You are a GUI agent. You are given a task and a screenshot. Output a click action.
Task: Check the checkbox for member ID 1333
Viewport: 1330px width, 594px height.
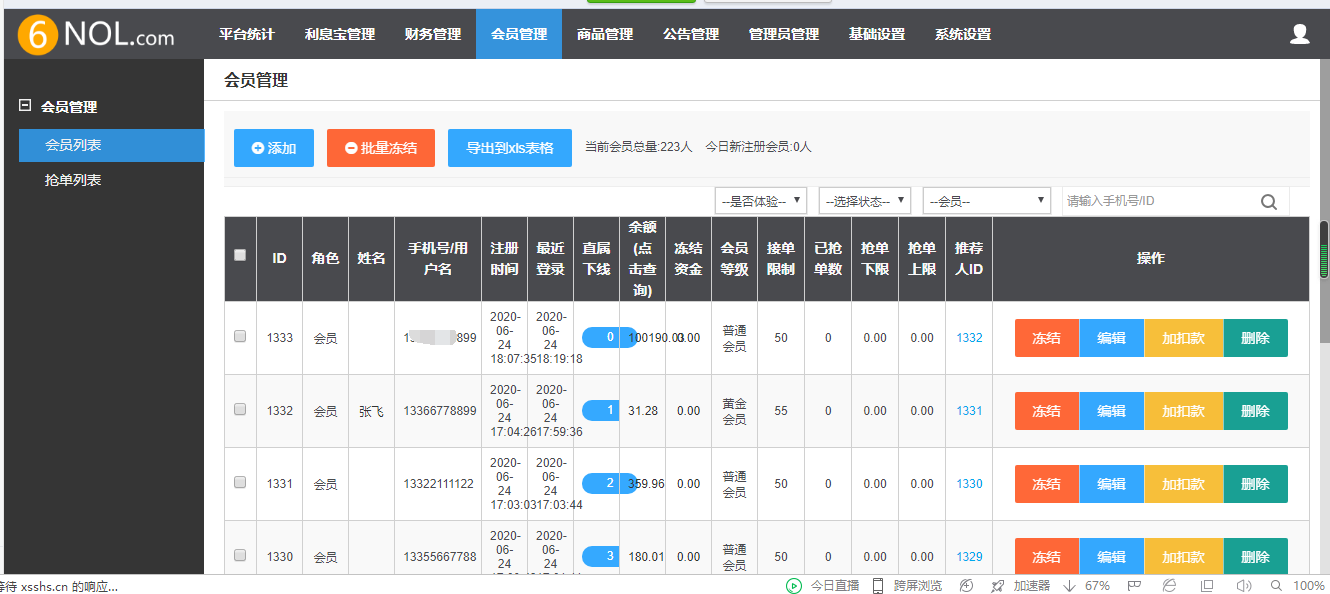[240, 337]
